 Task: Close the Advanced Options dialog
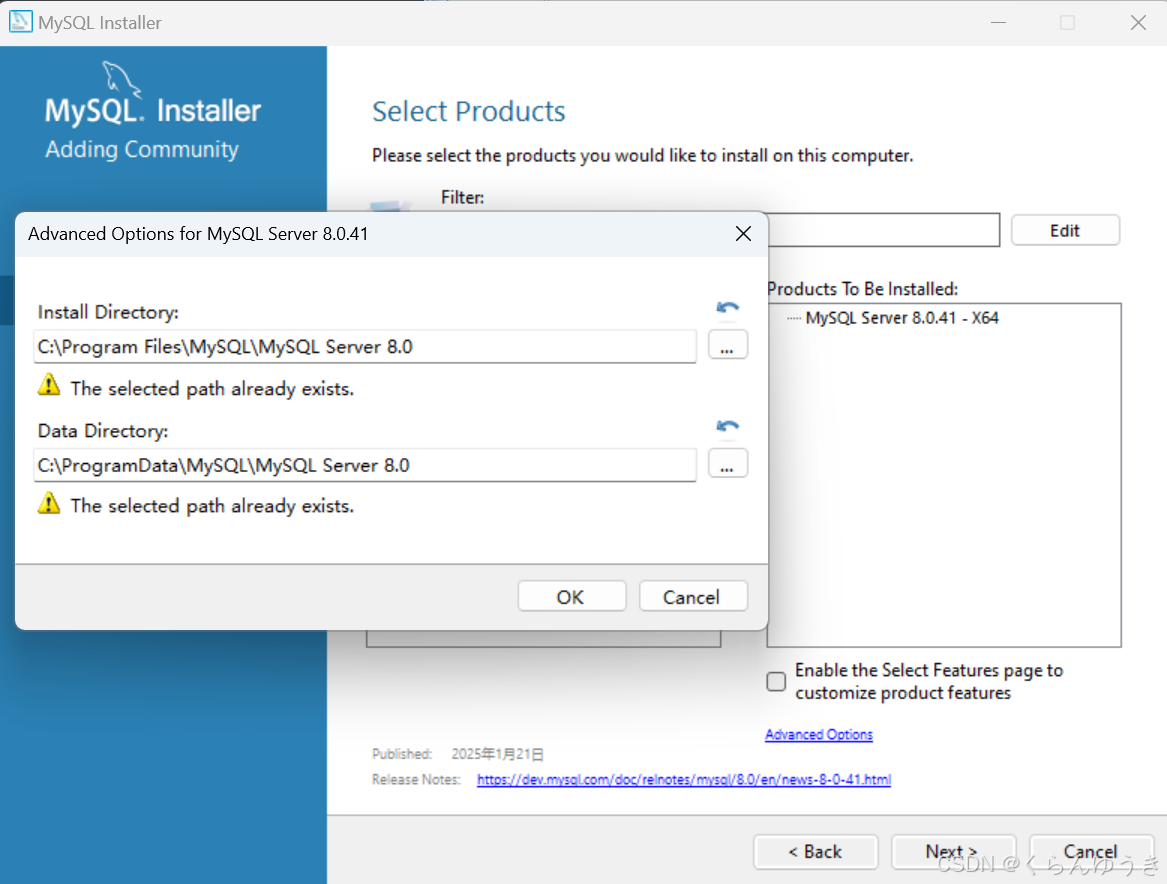(x=743, y=234)
